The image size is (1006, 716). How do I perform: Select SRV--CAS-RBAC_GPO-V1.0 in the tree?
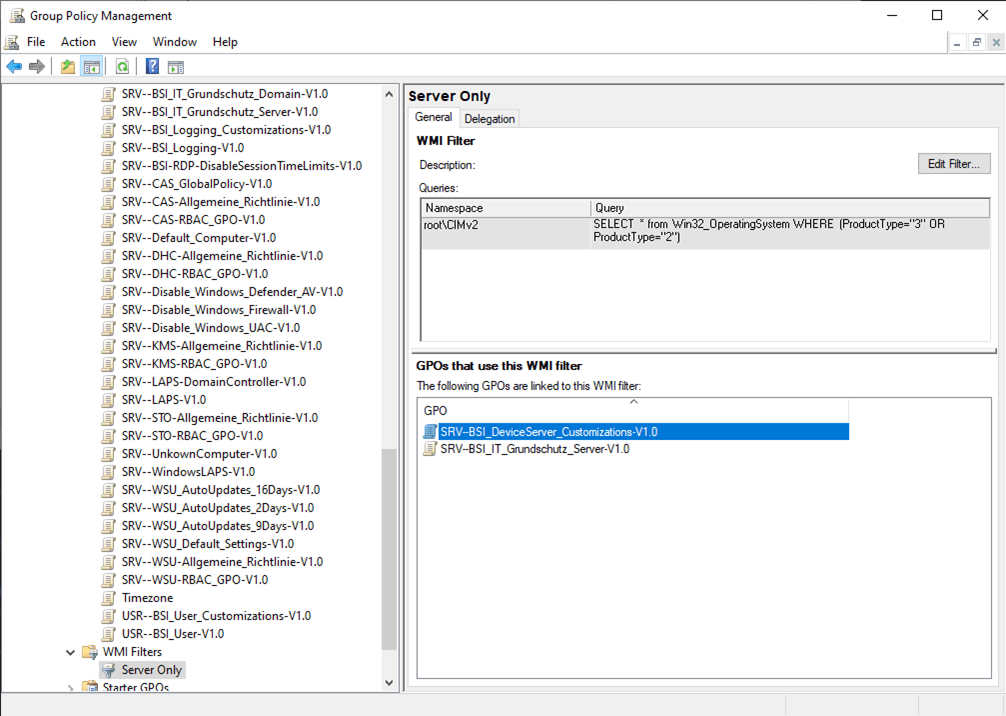click(193, 219)
